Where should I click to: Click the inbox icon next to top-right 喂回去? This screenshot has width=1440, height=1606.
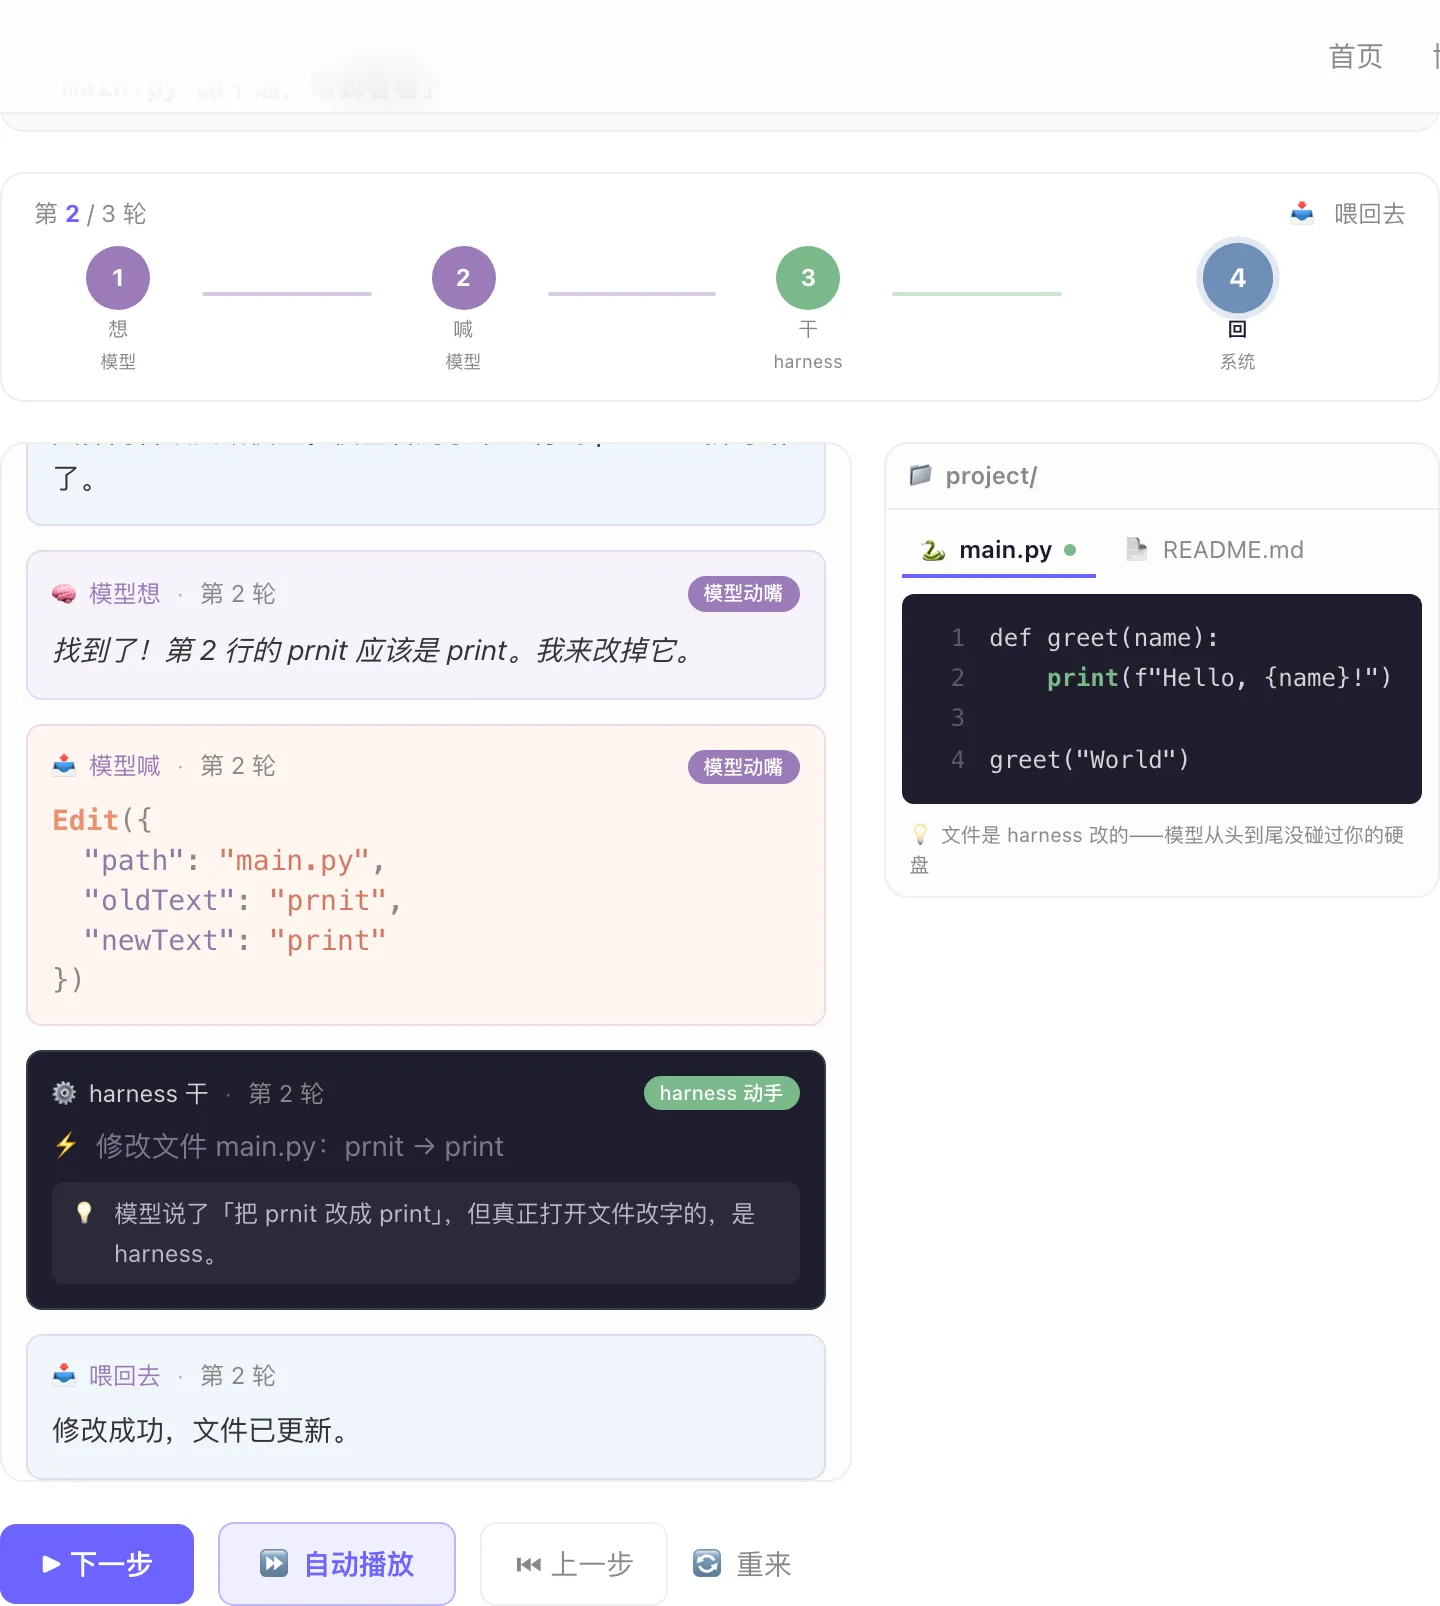[x=1302, y=213]
